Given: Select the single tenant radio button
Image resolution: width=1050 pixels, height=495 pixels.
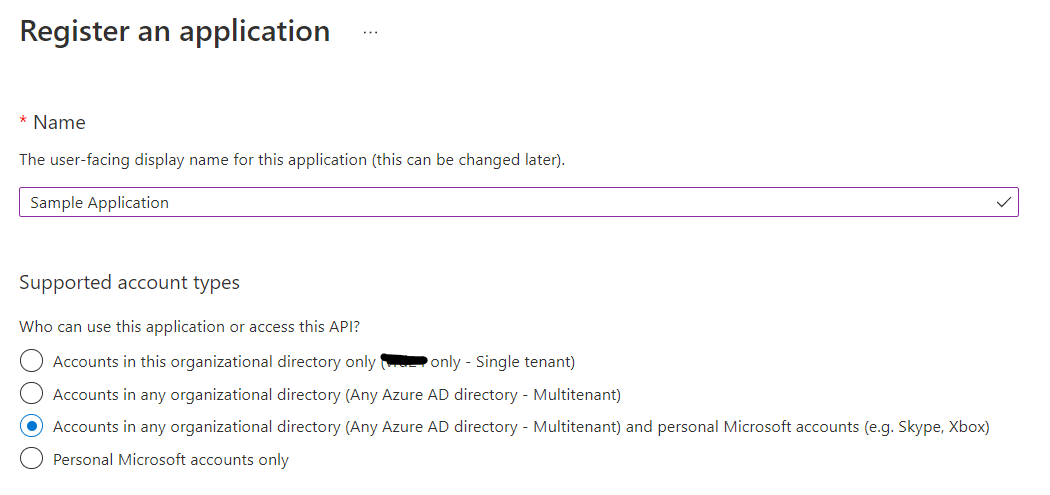Looking at the screenshot, I should 32,361.
